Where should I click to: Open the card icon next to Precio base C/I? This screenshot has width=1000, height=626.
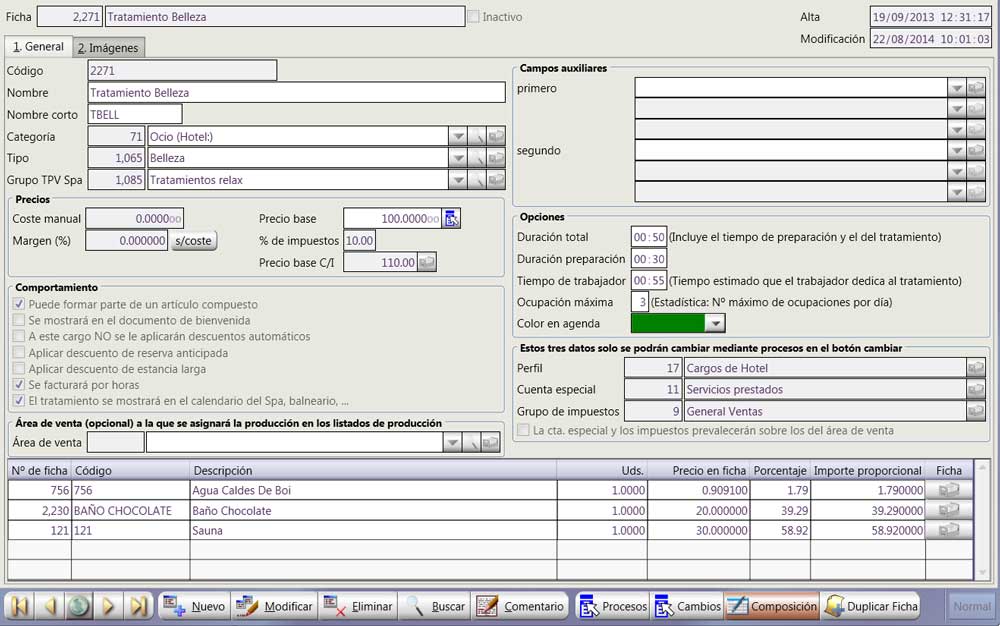pyautogui.click(x=427, y=262)
